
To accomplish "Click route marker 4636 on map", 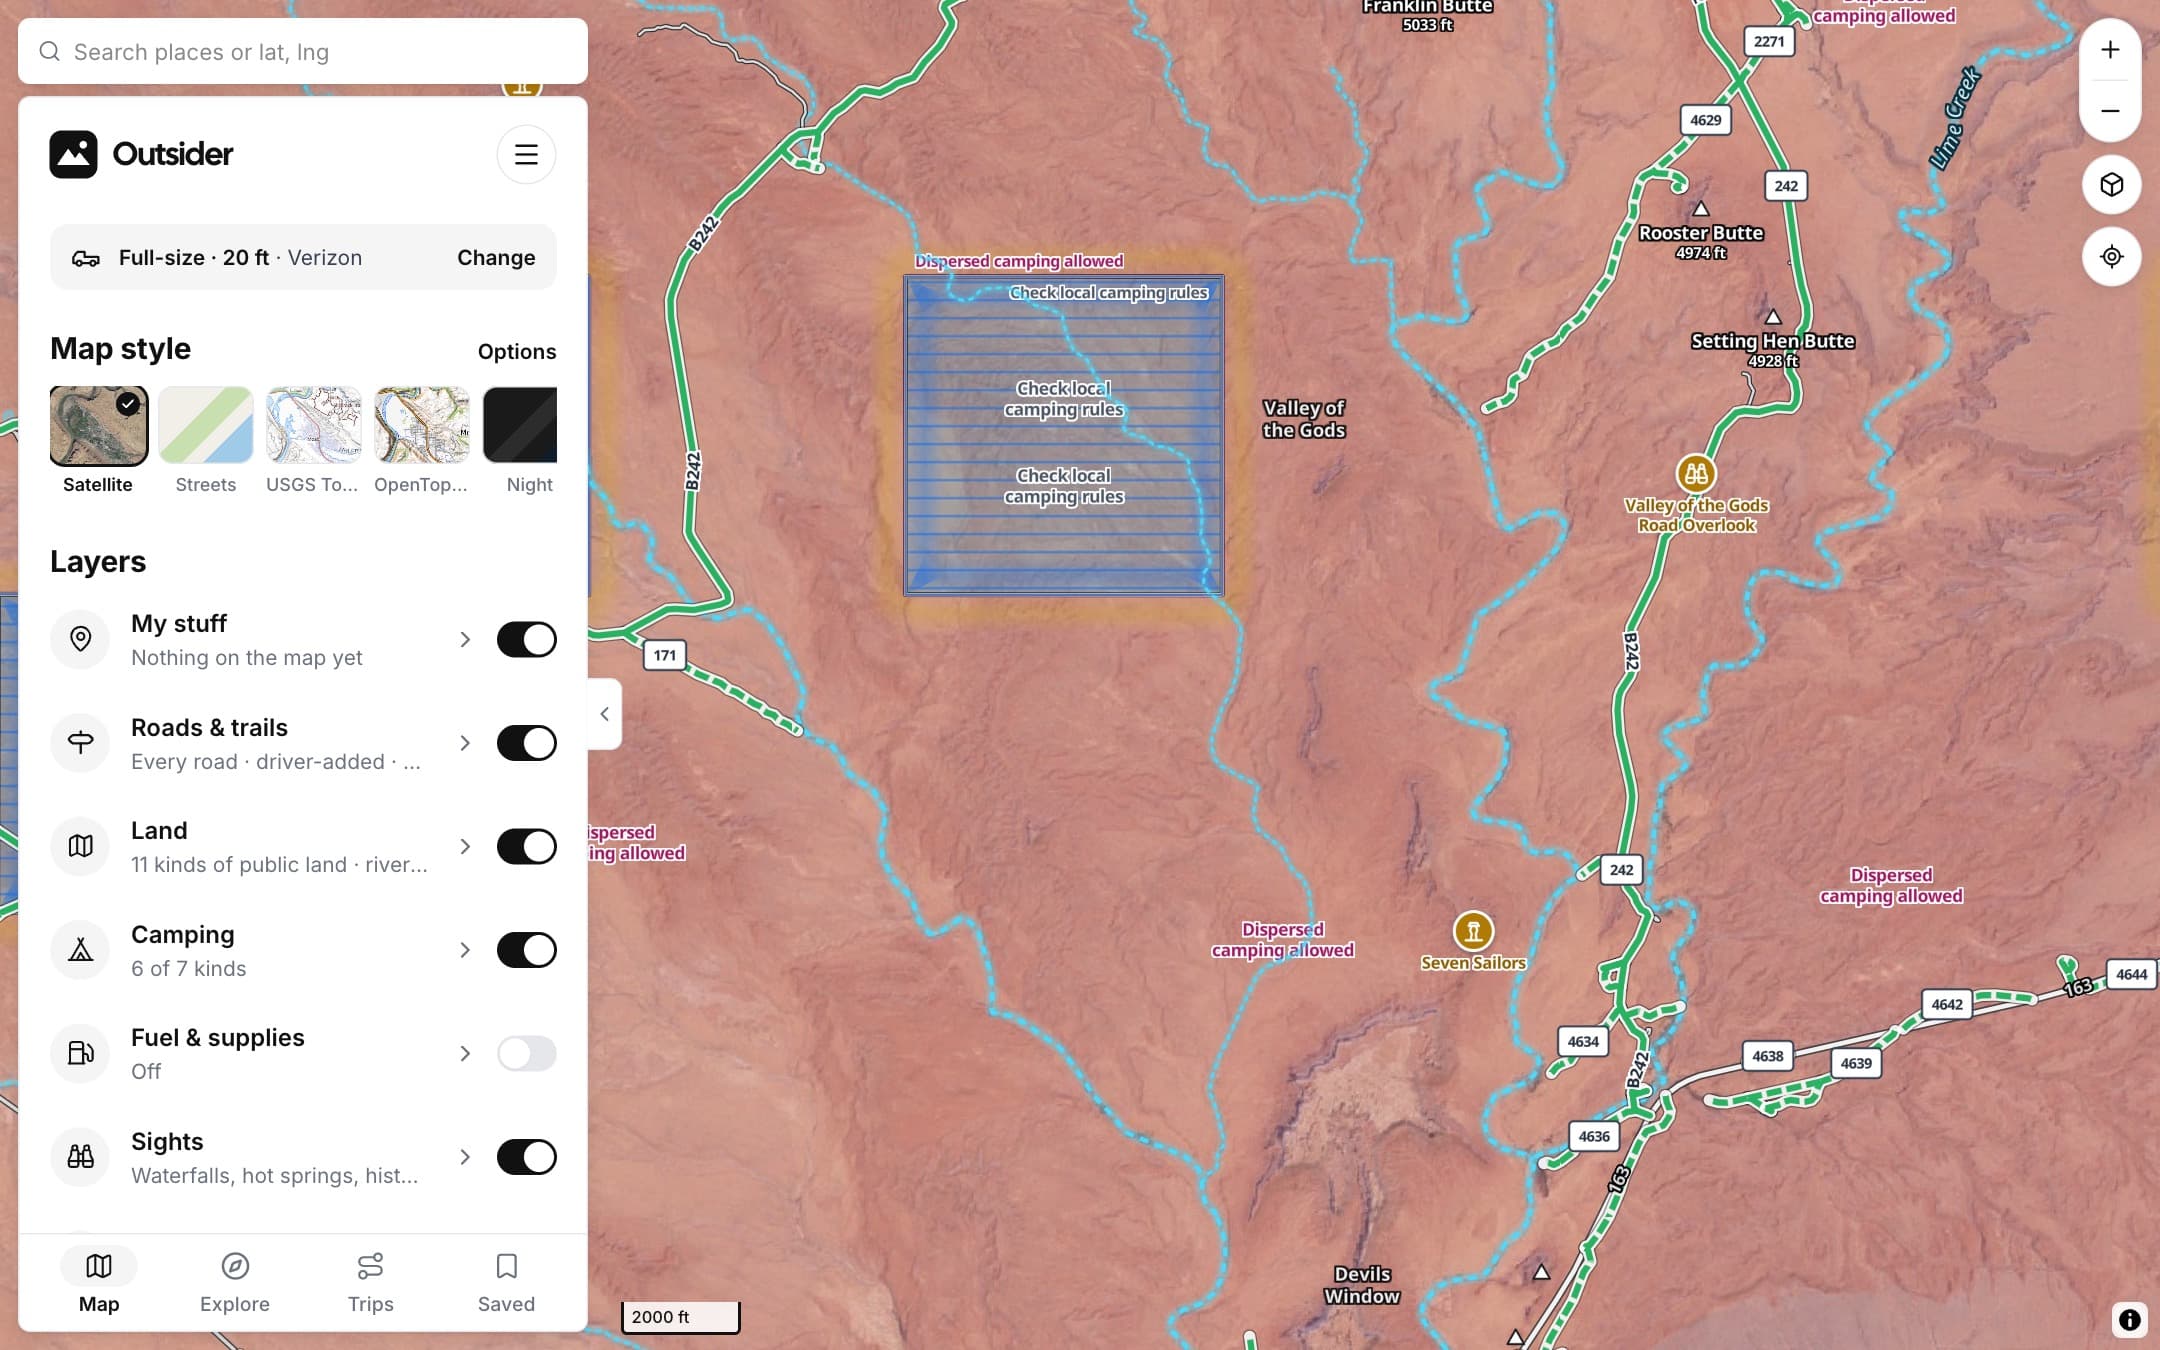I will (x=1594, y=1136).
